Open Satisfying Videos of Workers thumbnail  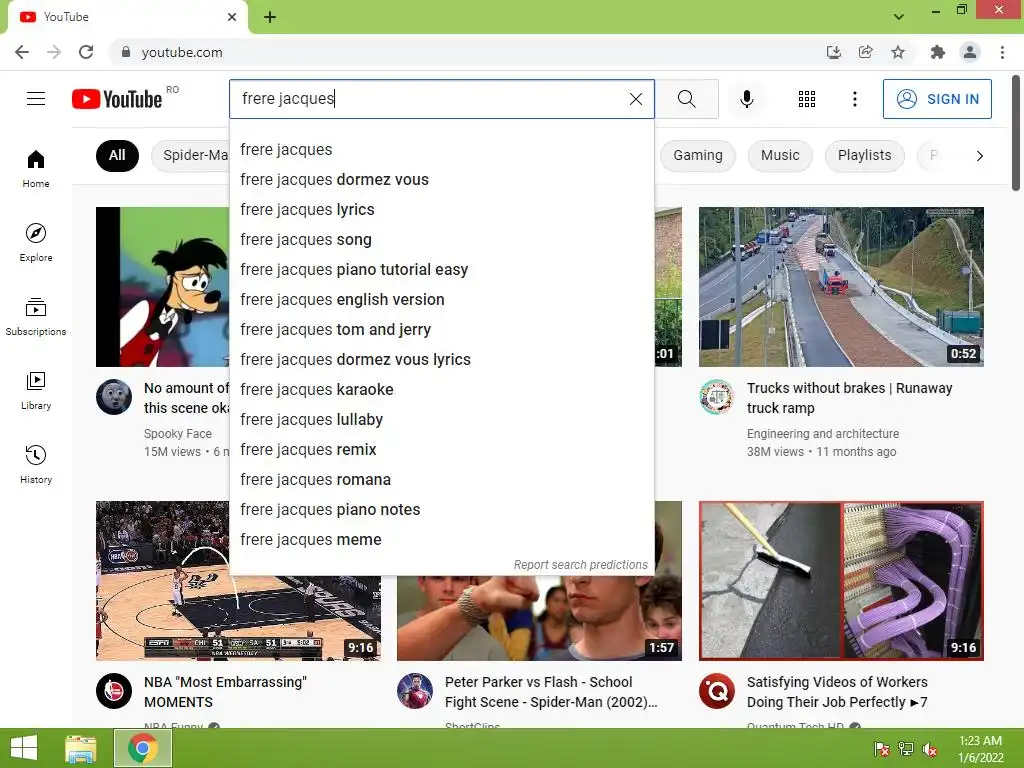pos(841,581)
